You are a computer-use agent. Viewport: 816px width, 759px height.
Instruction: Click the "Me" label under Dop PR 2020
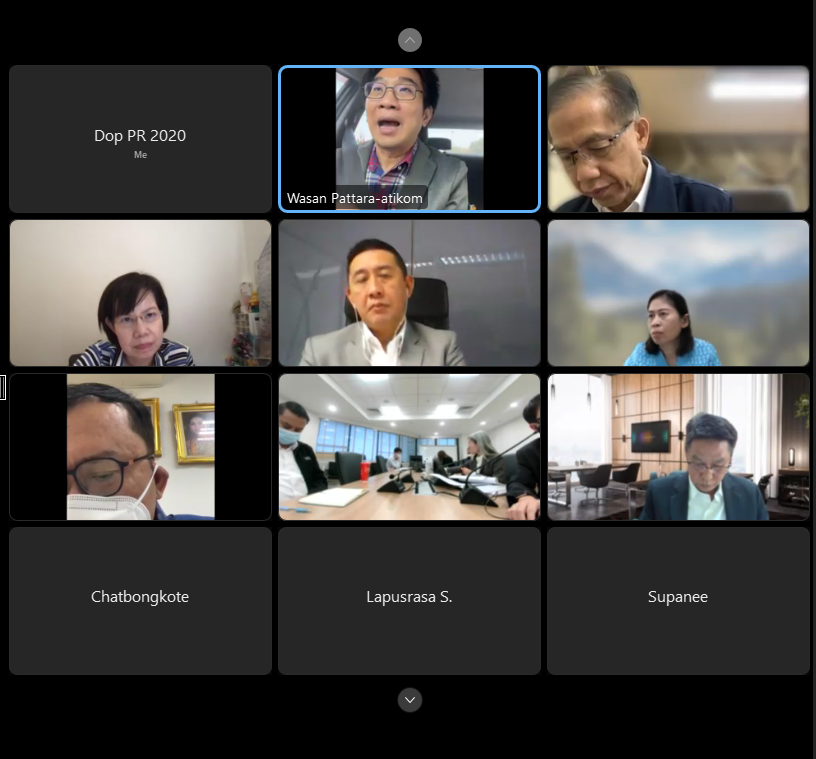click(141, 155)
